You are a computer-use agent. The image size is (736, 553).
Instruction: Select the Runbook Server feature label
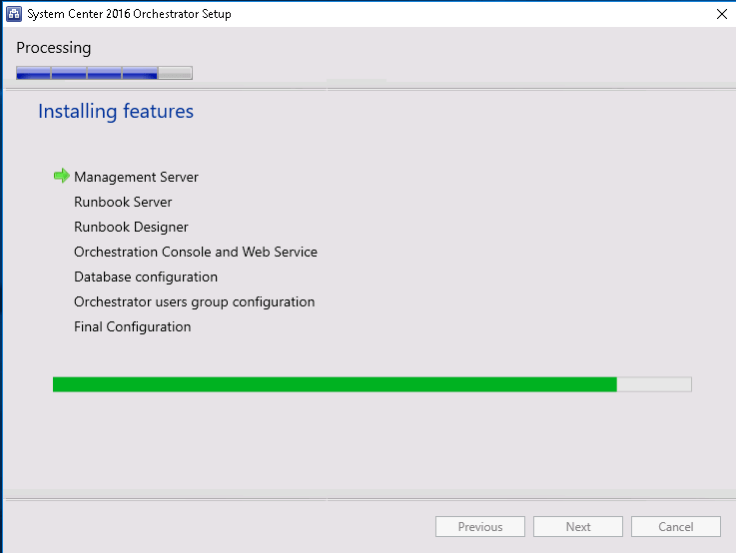click(123, 202)
